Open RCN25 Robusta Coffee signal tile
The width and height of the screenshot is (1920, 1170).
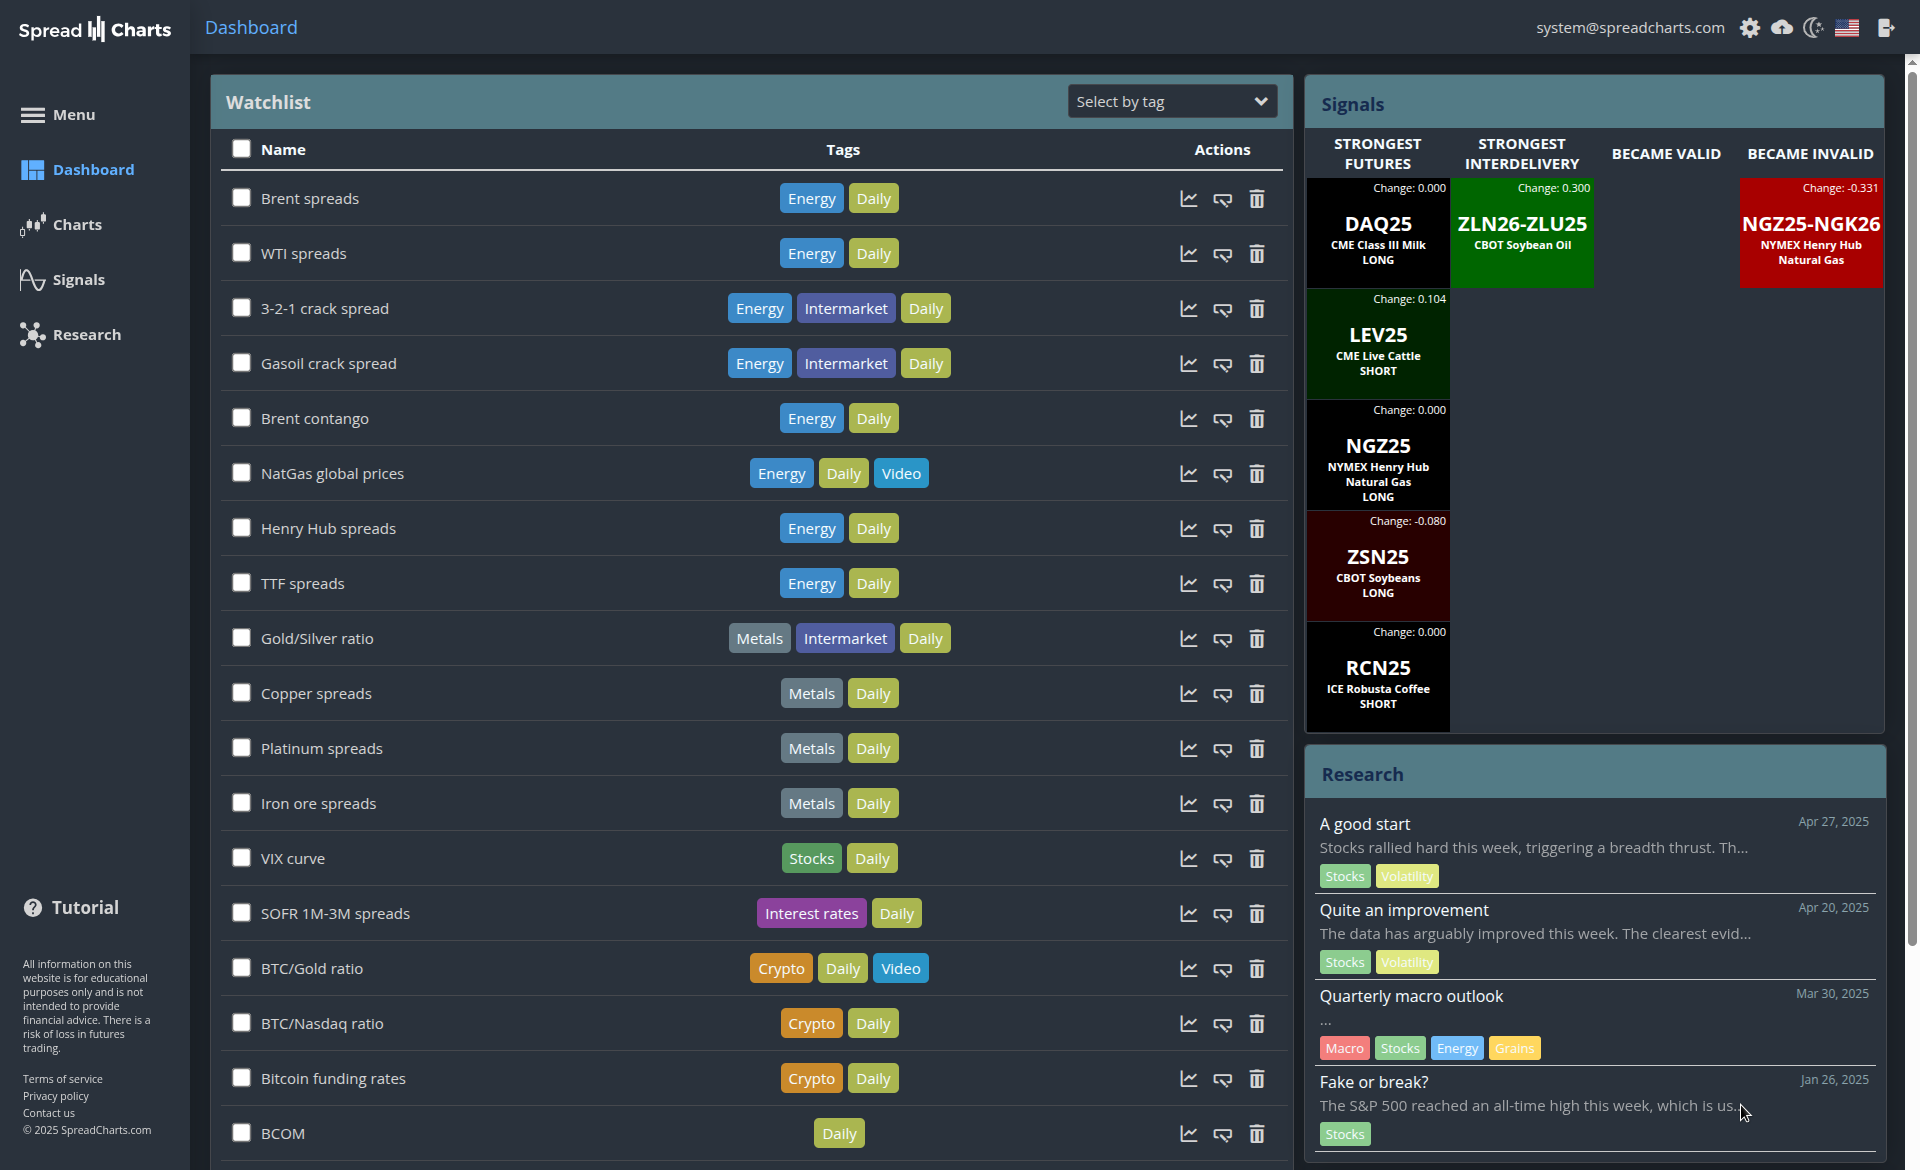(x=1378, y=677)
